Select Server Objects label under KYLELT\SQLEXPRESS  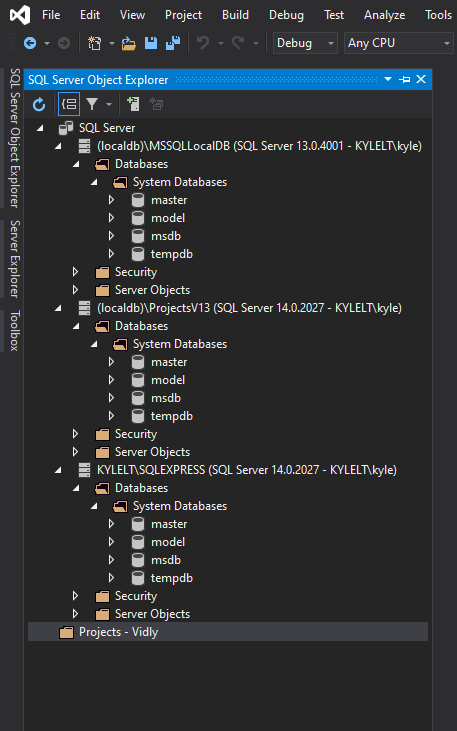(x=152, y=614)
